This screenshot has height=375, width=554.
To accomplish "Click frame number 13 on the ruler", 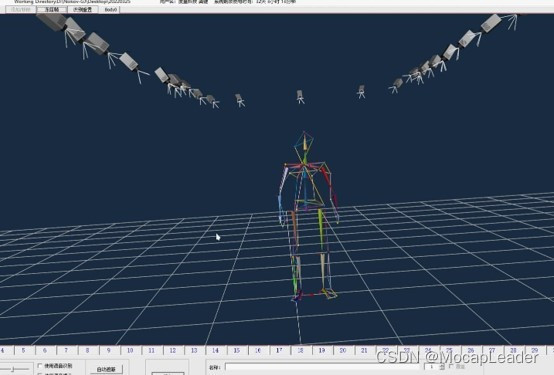I will pyautogui.click(x=194, y=350).
